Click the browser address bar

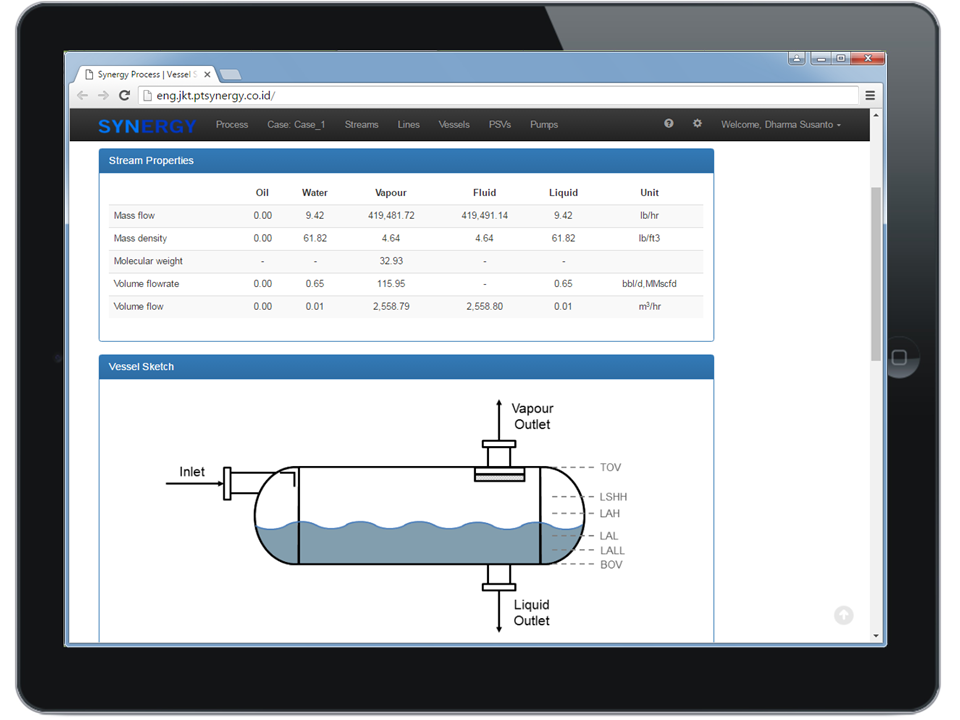[x=500, y=96]
